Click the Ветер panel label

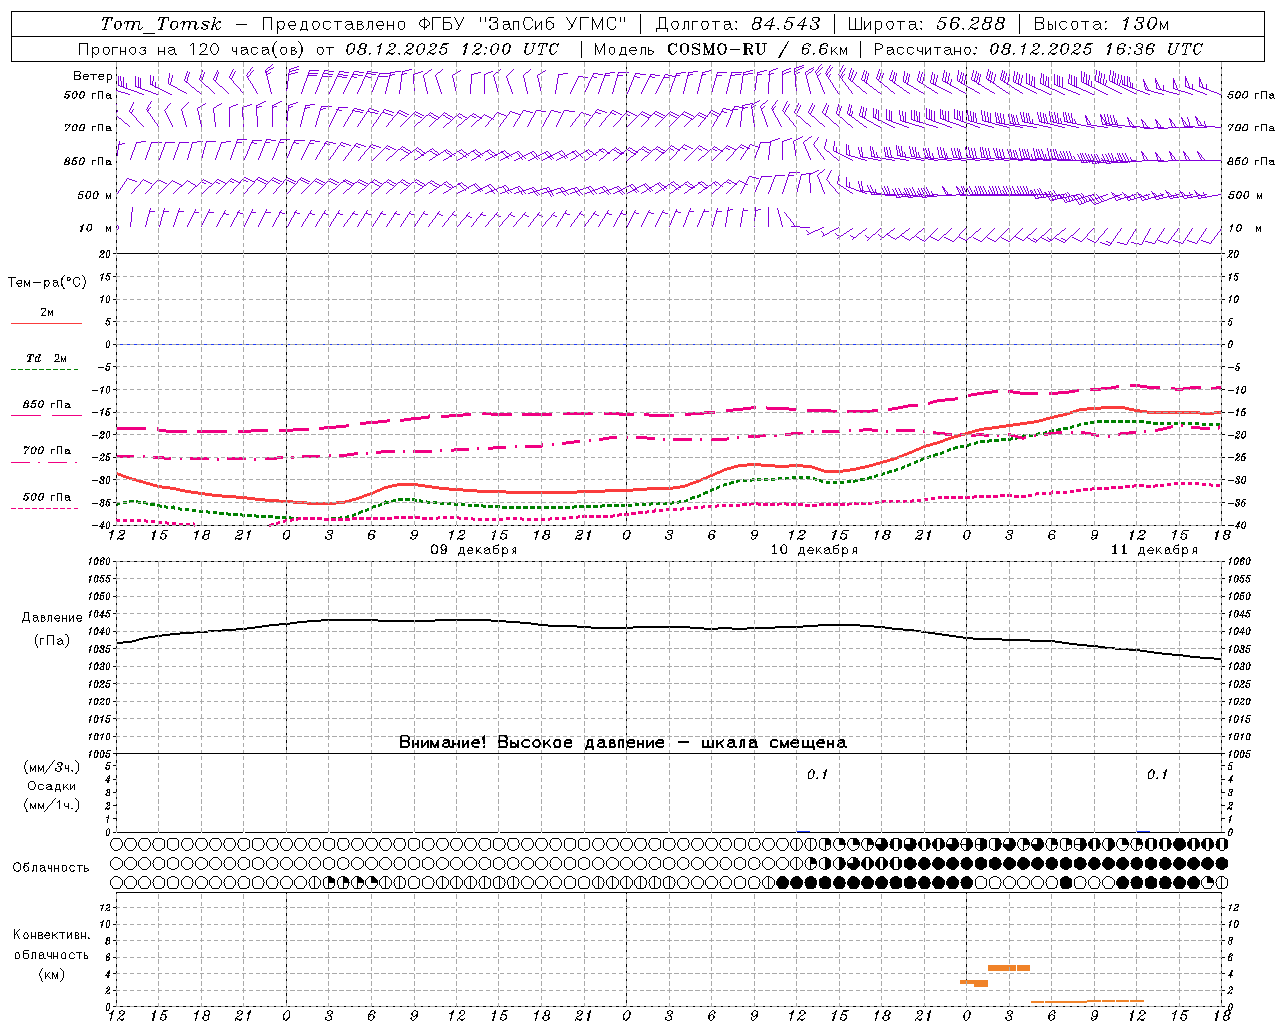tap(93, 76)
